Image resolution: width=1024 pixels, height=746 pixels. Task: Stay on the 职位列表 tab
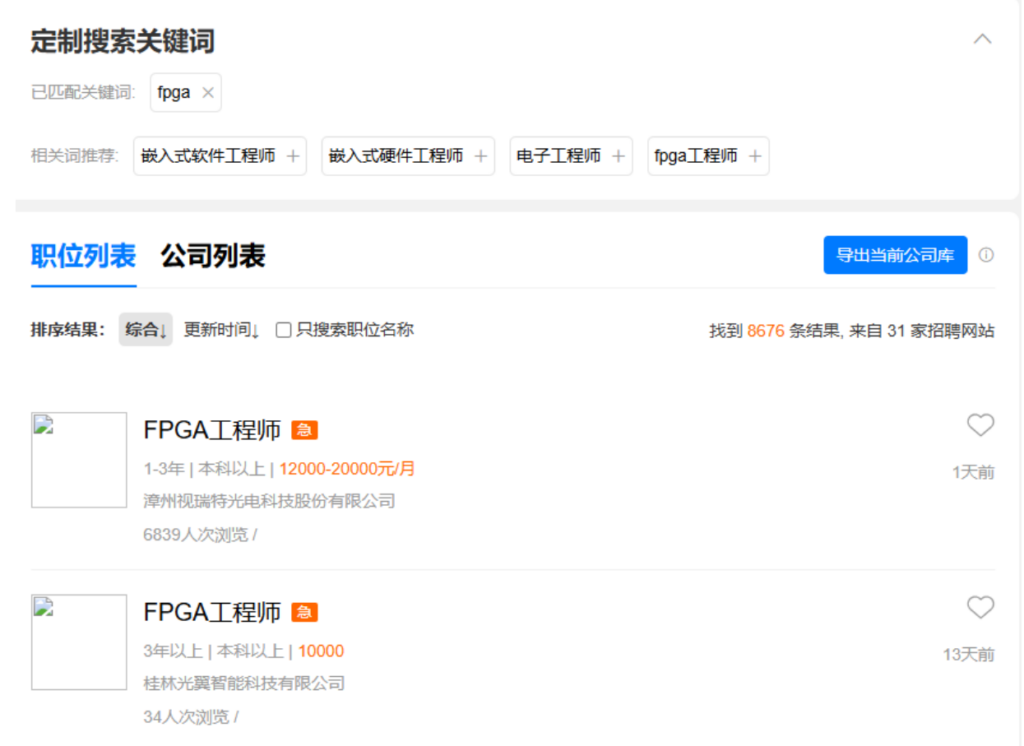[82, 254]
